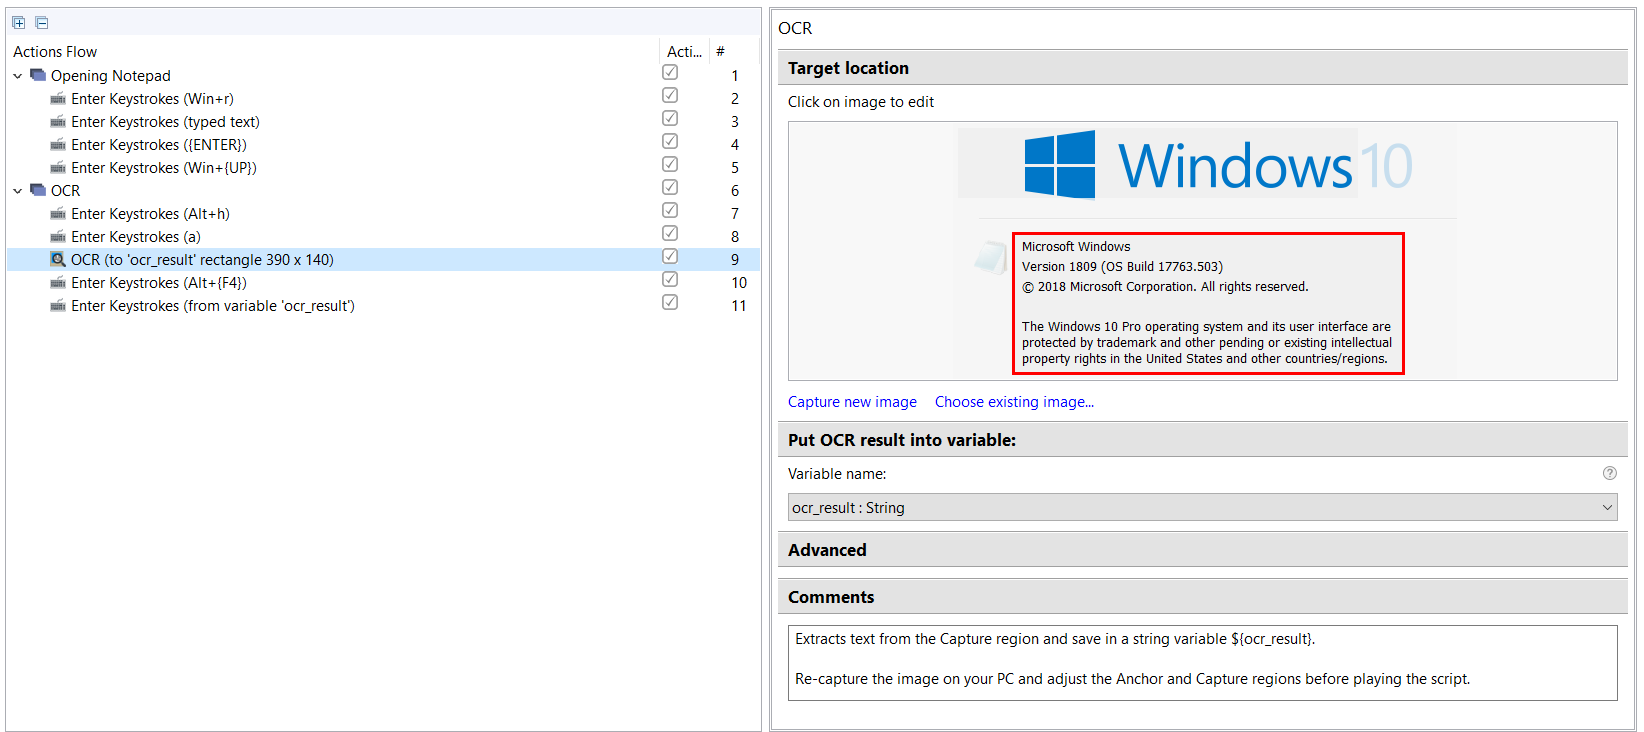
Task: Toggle the Active checkbox for the OCR group
Action: (x=670, y=187)
